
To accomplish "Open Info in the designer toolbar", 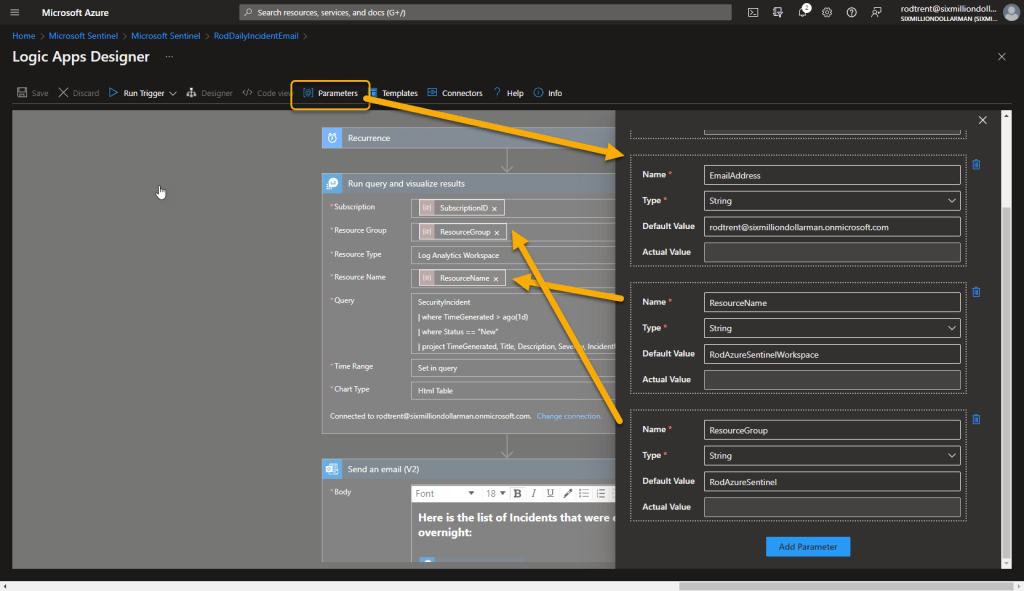I will [x=547, y=93].
